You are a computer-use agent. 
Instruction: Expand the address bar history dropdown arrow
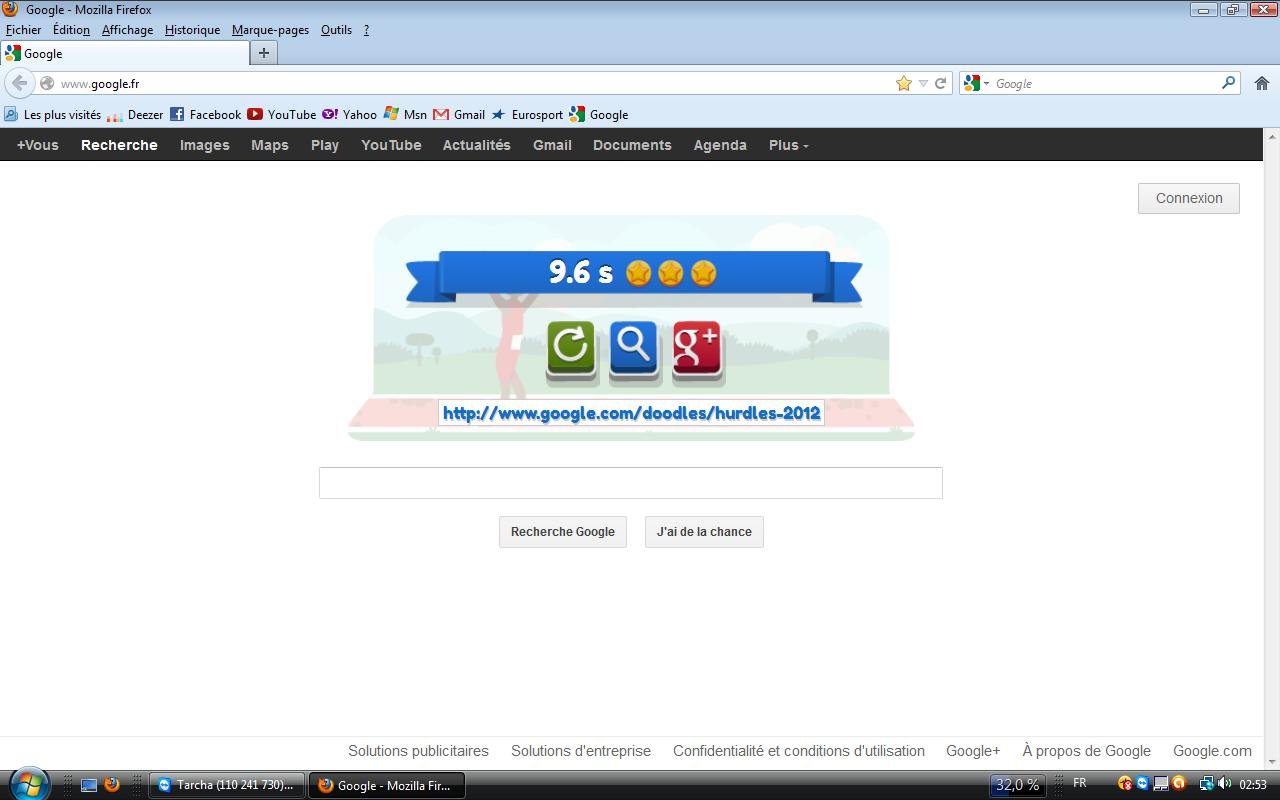[x=923, y=84]
